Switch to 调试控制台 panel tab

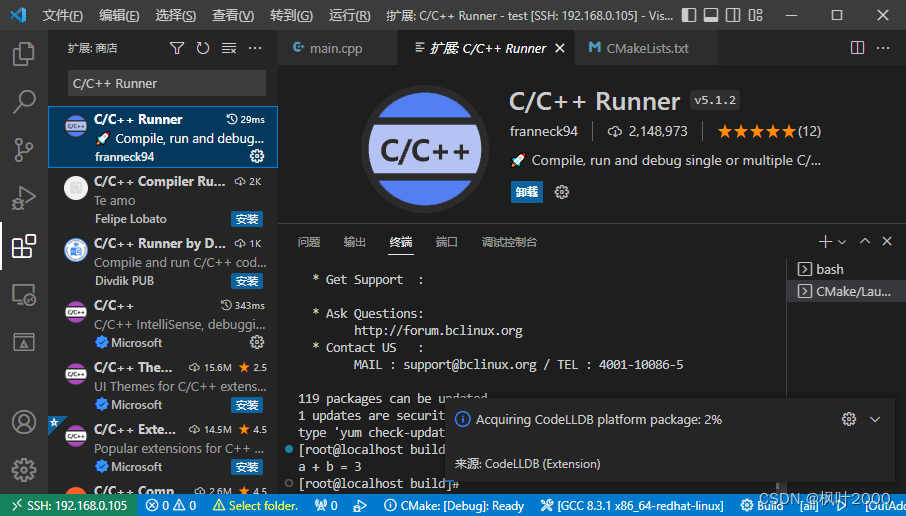point(509,242)
